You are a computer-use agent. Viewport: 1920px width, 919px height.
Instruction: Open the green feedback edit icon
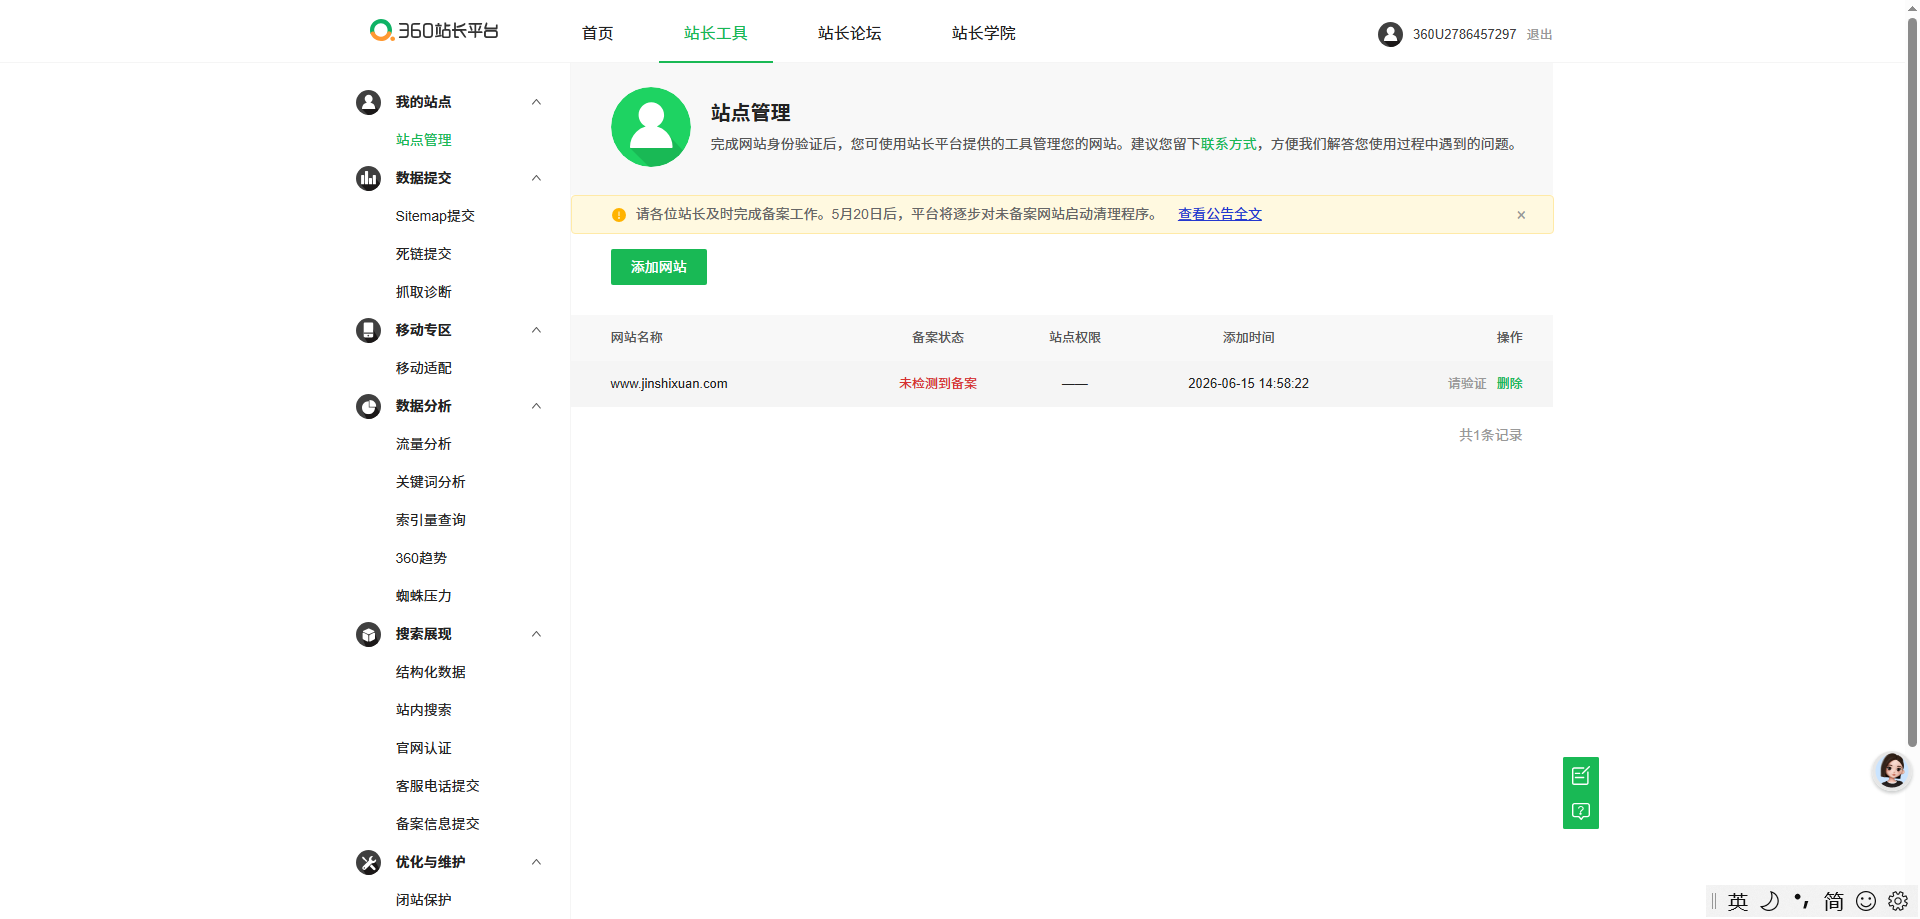click(x=1580, y=775)
